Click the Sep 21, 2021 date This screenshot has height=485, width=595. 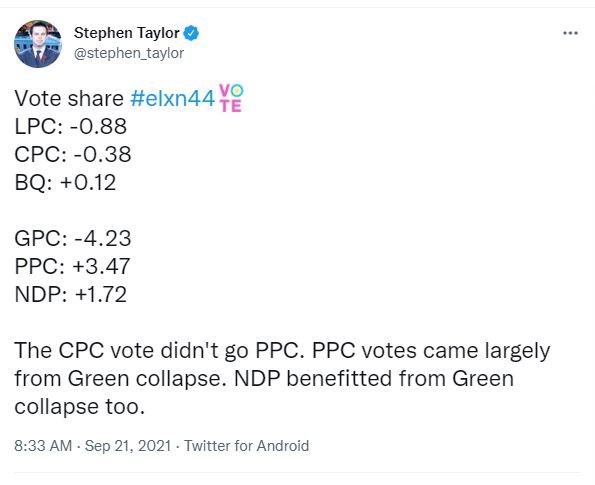click(128, 446)
